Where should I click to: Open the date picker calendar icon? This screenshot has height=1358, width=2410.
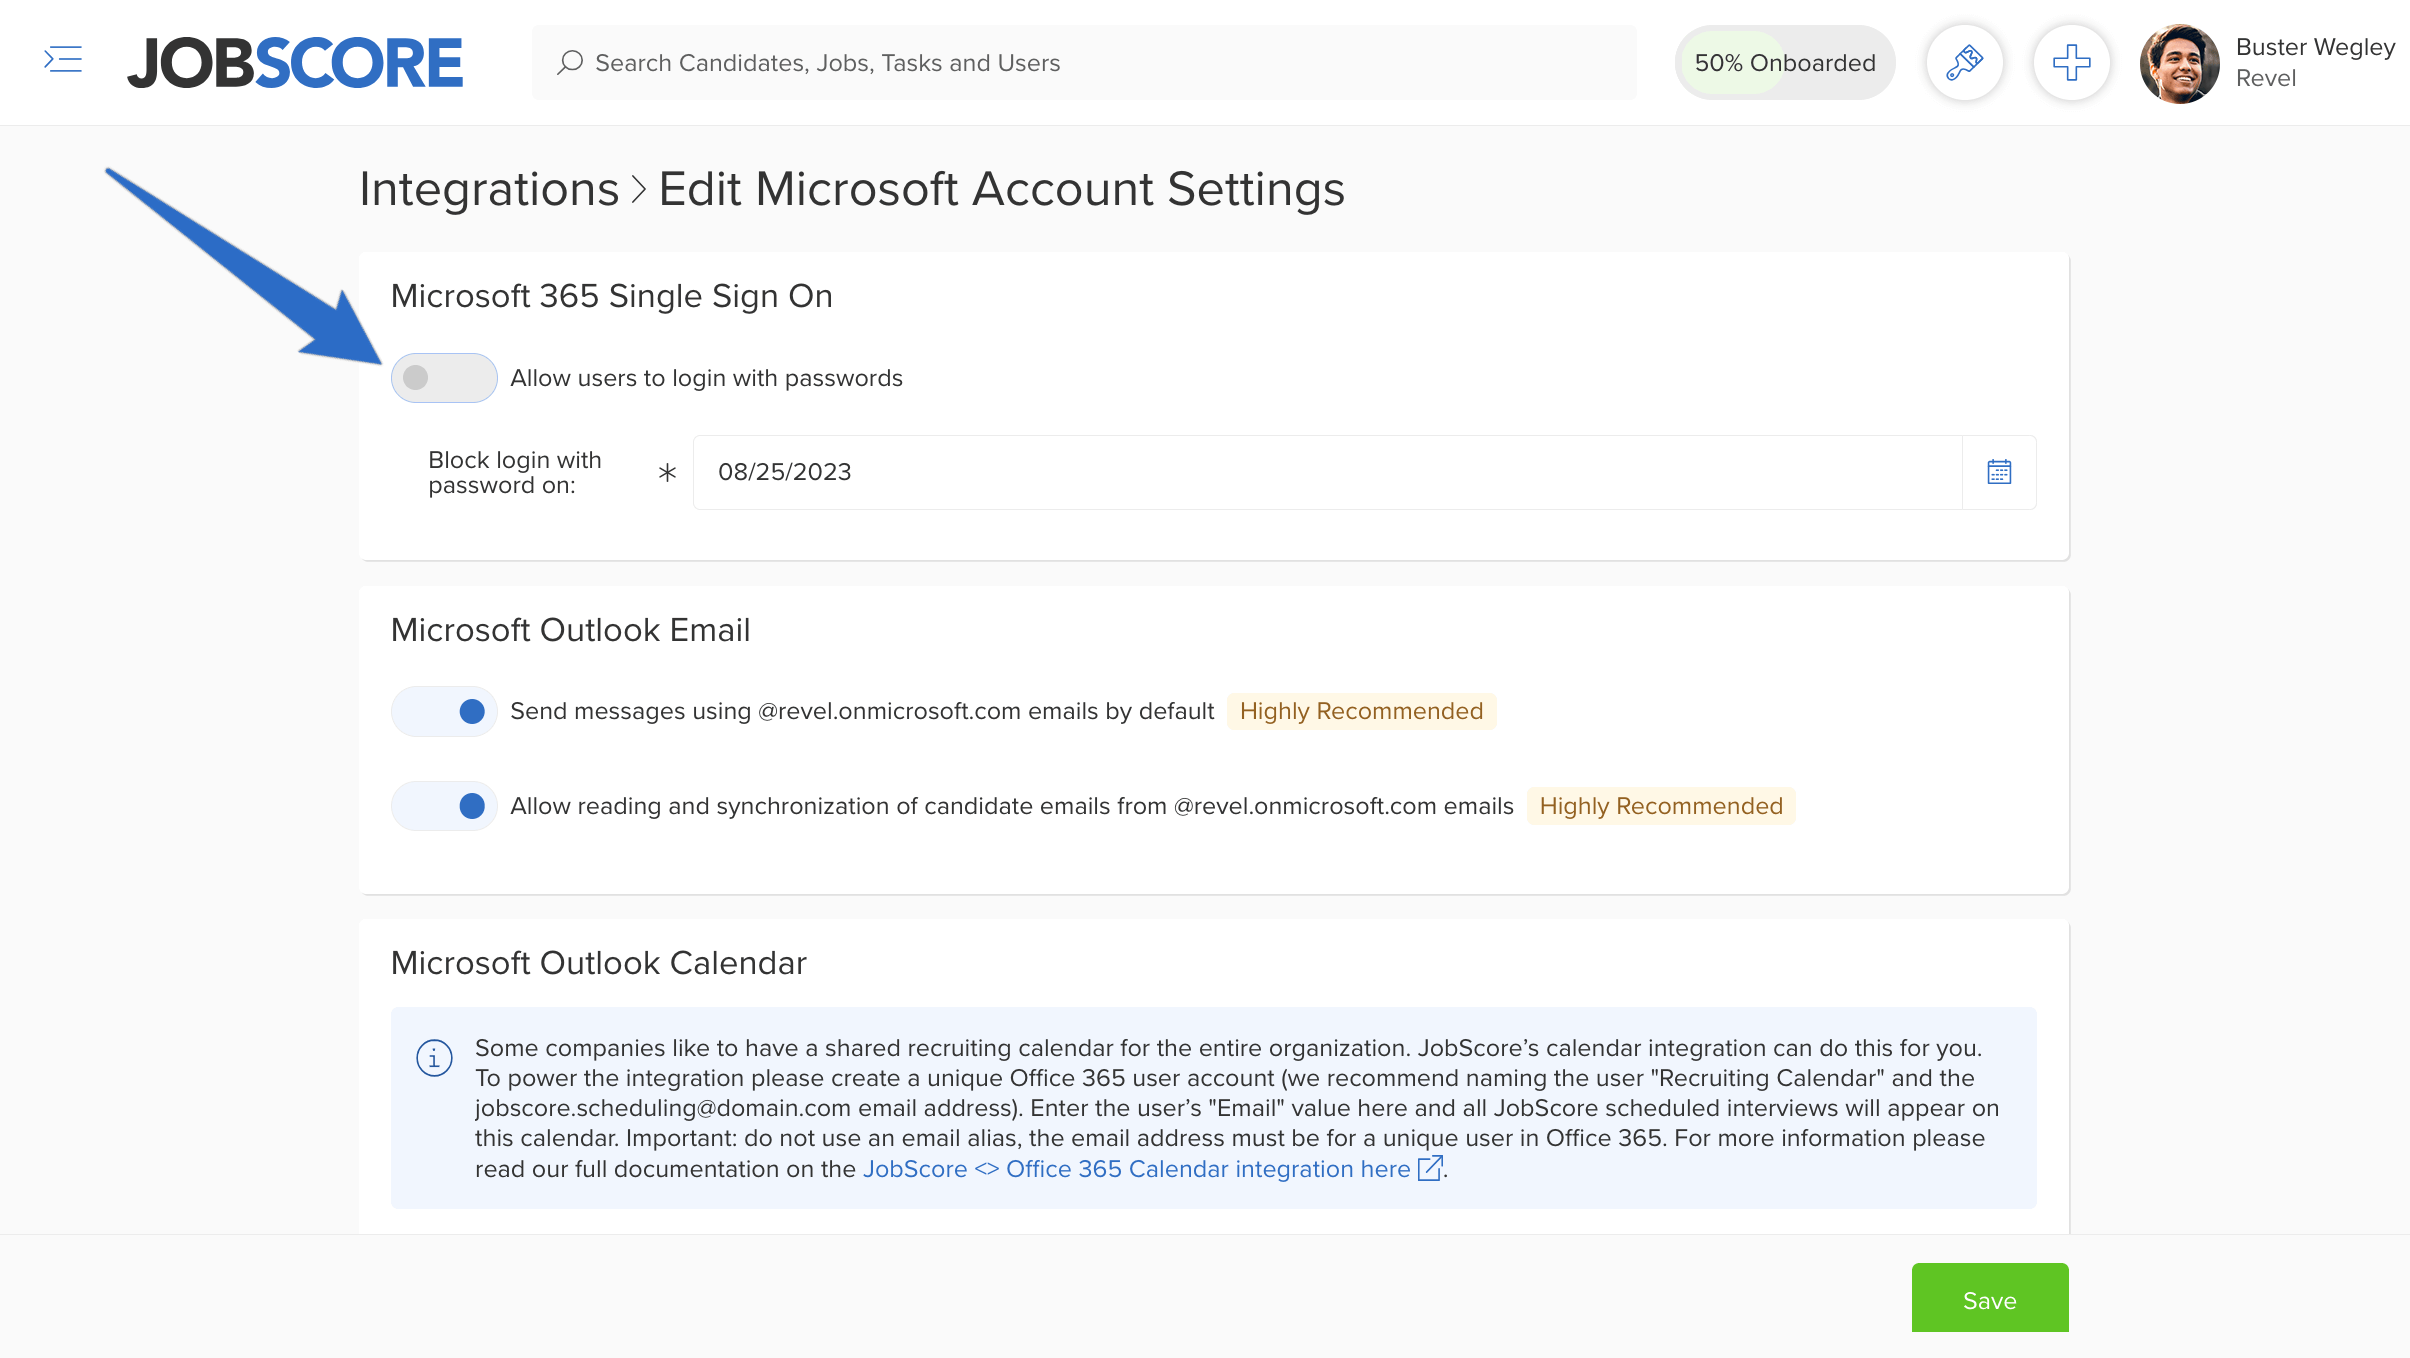click(x=1999, y=472)
